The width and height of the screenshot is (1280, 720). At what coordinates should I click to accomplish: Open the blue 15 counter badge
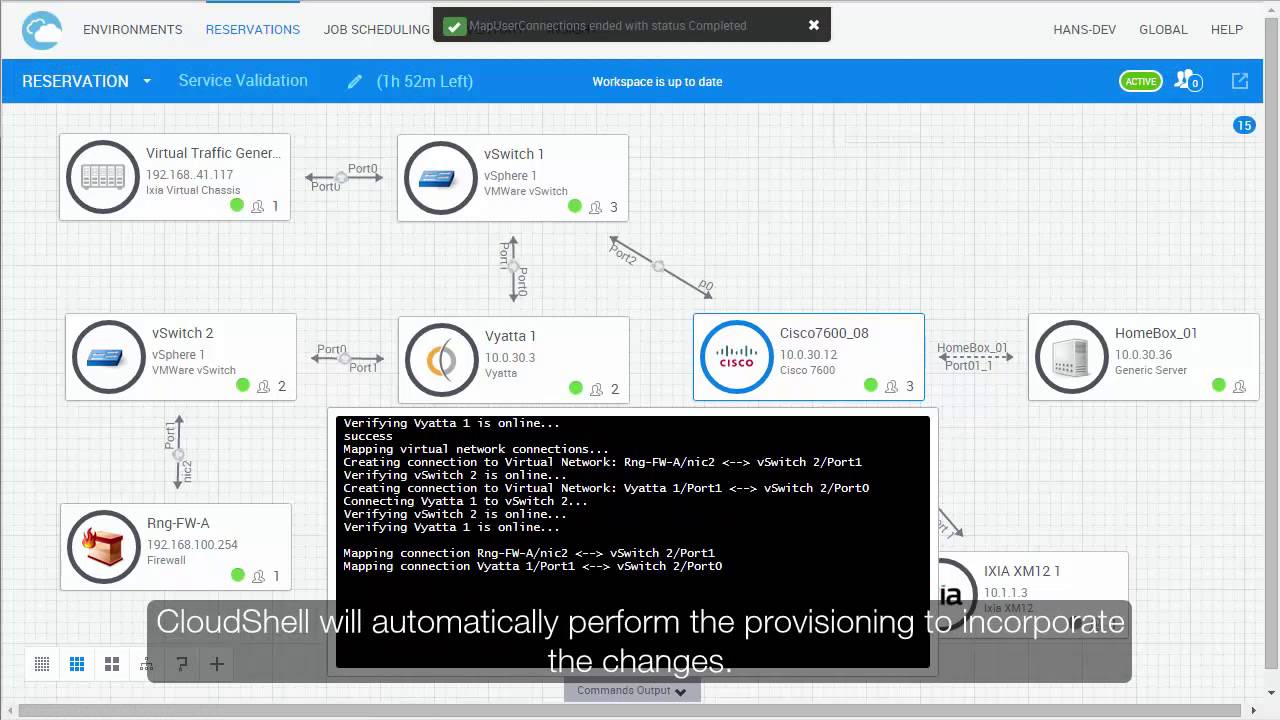1244,125
